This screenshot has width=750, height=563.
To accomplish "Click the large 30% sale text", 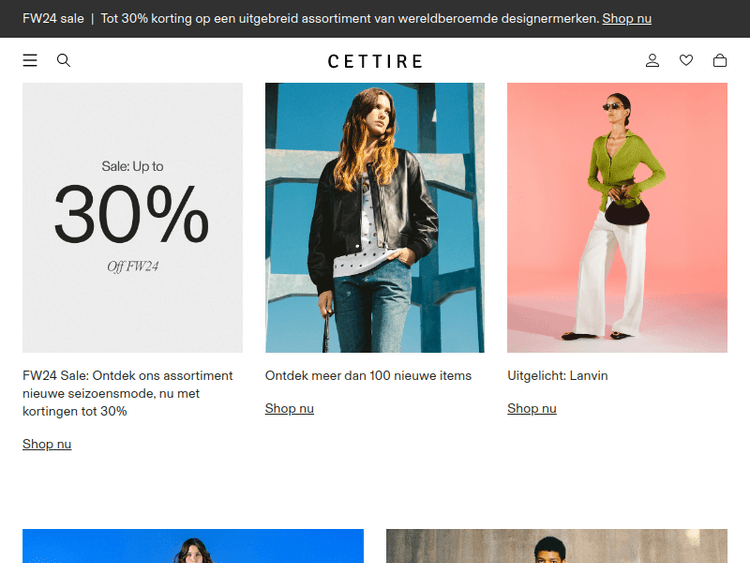I will pyautogui.click(x=132, y=214).
